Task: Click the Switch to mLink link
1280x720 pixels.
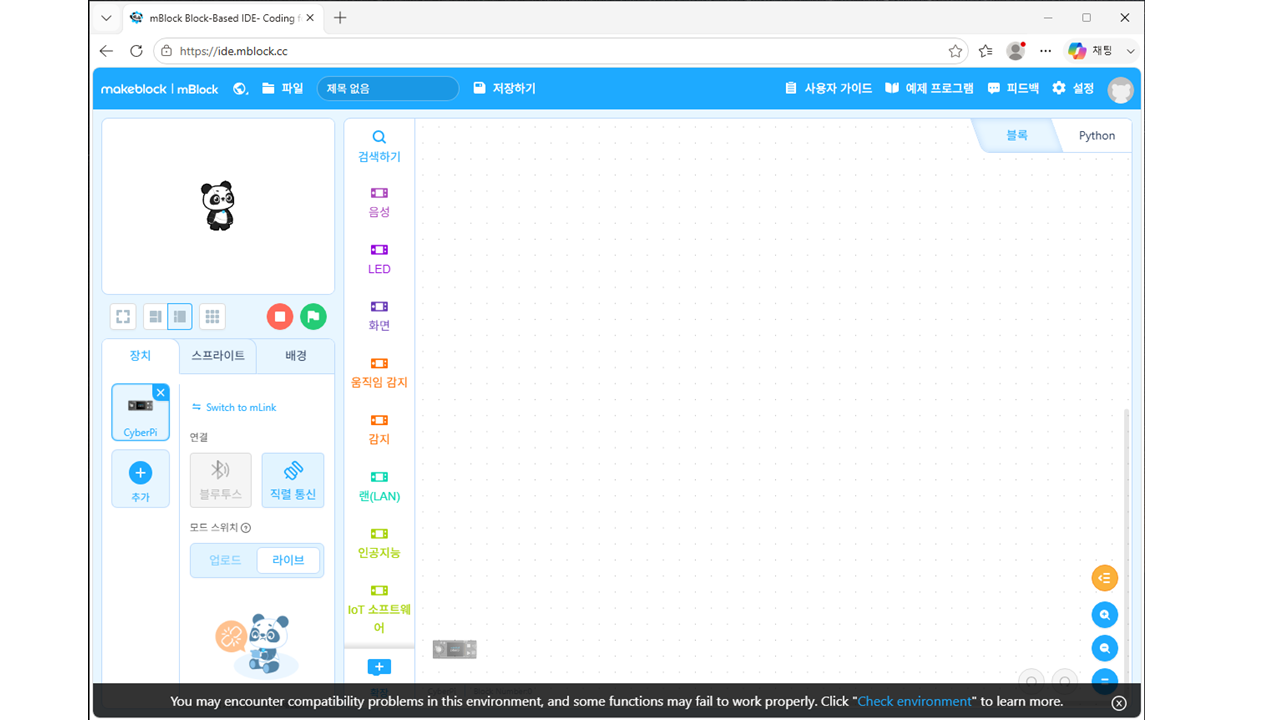Action: click(x=234, y=407)
